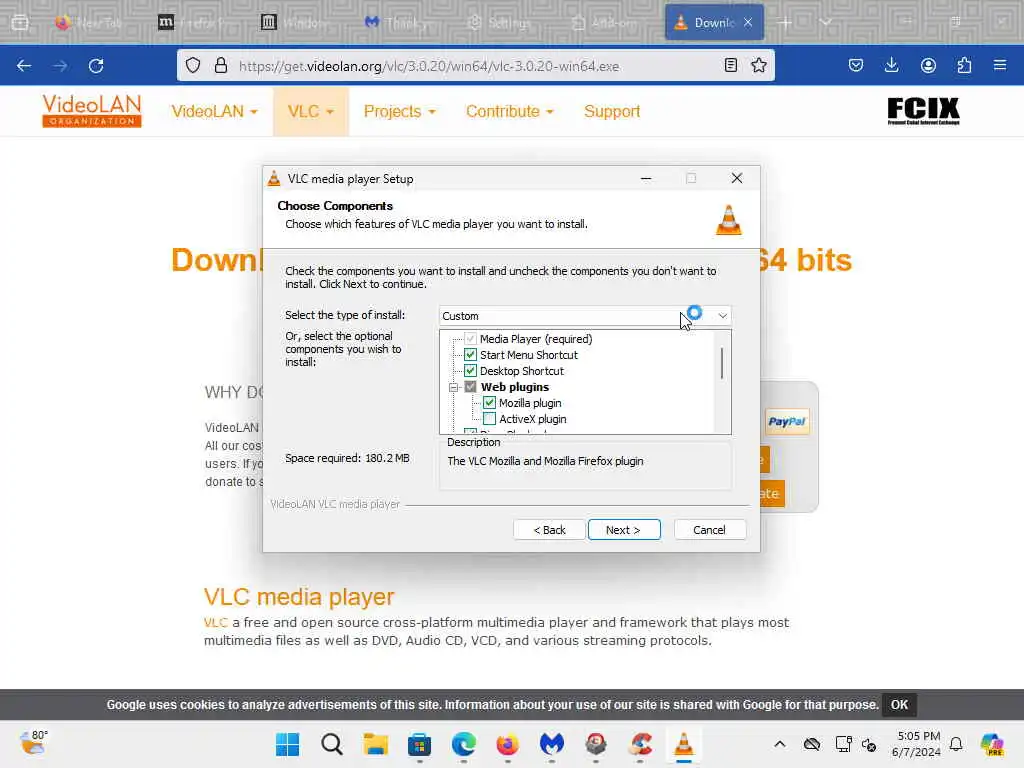Screen dimensions: 1024x768
Task: Switch to the Add-ons browser tab
Action: (604, 23)
